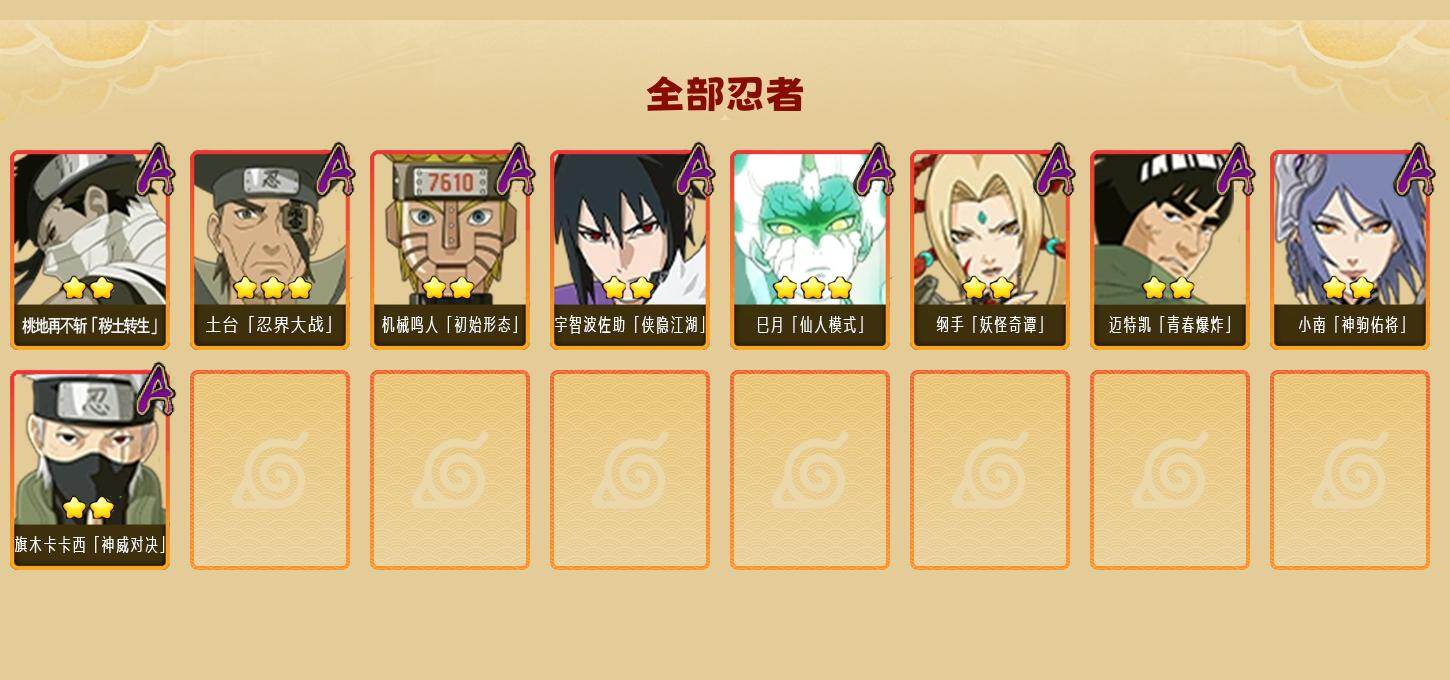1450x680 pixels.
Task: Click the 宇智波佐助「侠隐江湖」portrait
Action: click(630, 250)
